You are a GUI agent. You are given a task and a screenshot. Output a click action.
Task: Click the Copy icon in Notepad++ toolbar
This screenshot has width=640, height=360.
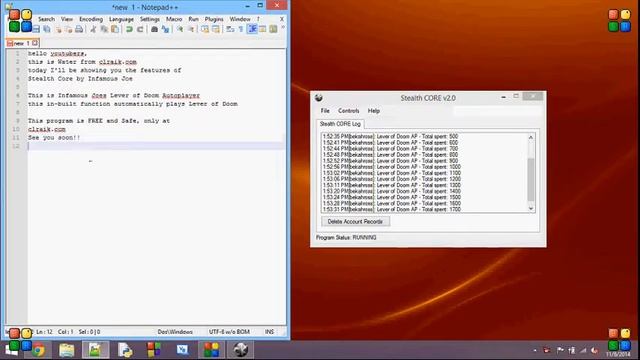click(104, 29)
